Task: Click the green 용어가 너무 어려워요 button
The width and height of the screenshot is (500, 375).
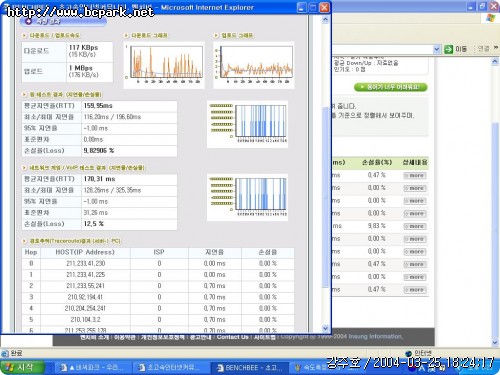Action: coord(390,87)
